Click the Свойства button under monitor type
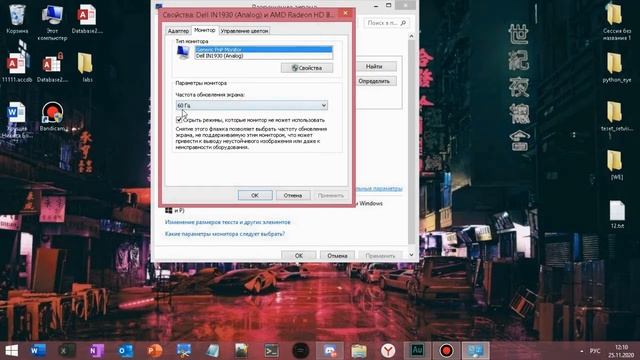 point(307,68)
